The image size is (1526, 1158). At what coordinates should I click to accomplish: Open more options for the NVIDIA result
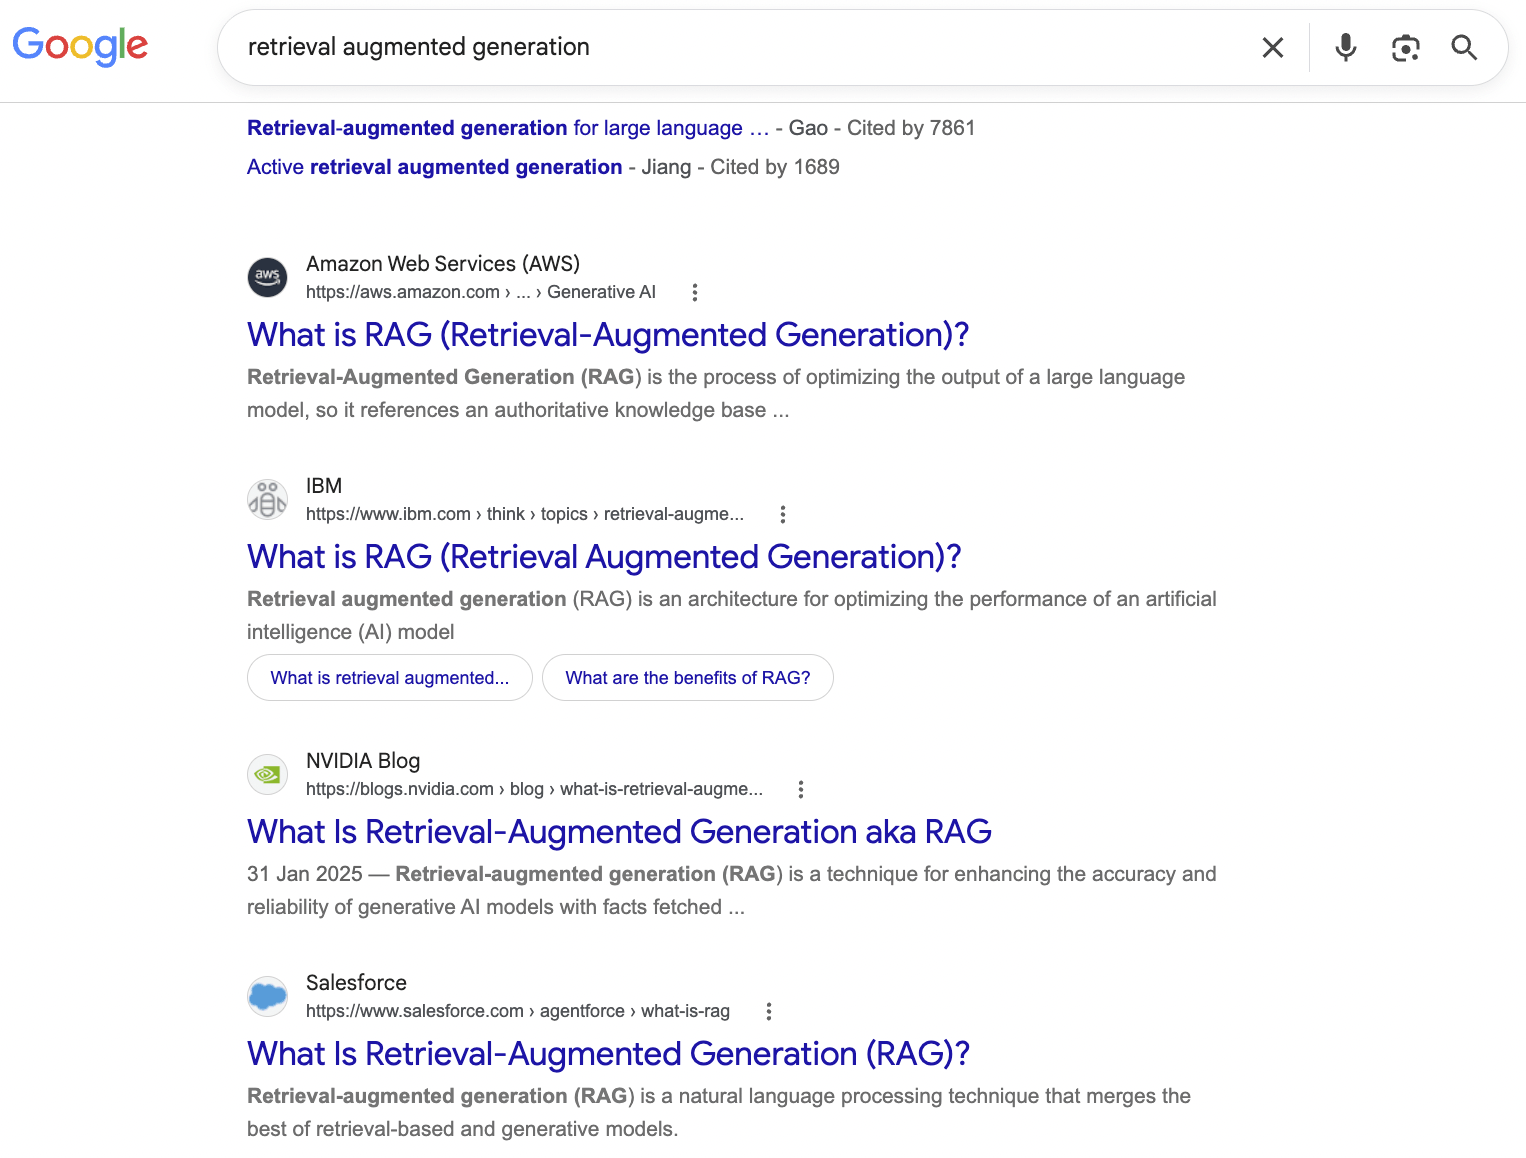pos(801,789)
